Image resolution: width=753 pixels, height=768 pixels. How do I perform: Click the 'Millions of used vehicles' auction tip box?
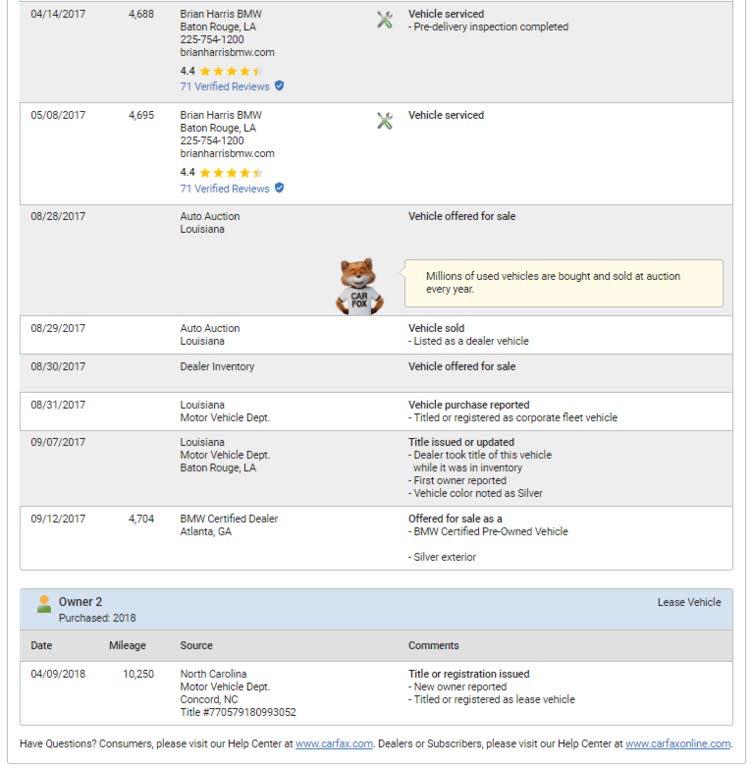[563, 283]
